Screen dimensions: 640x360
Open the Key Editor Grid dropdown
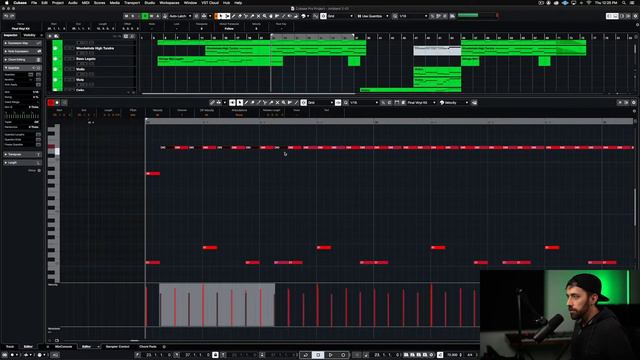pos(320,102)
